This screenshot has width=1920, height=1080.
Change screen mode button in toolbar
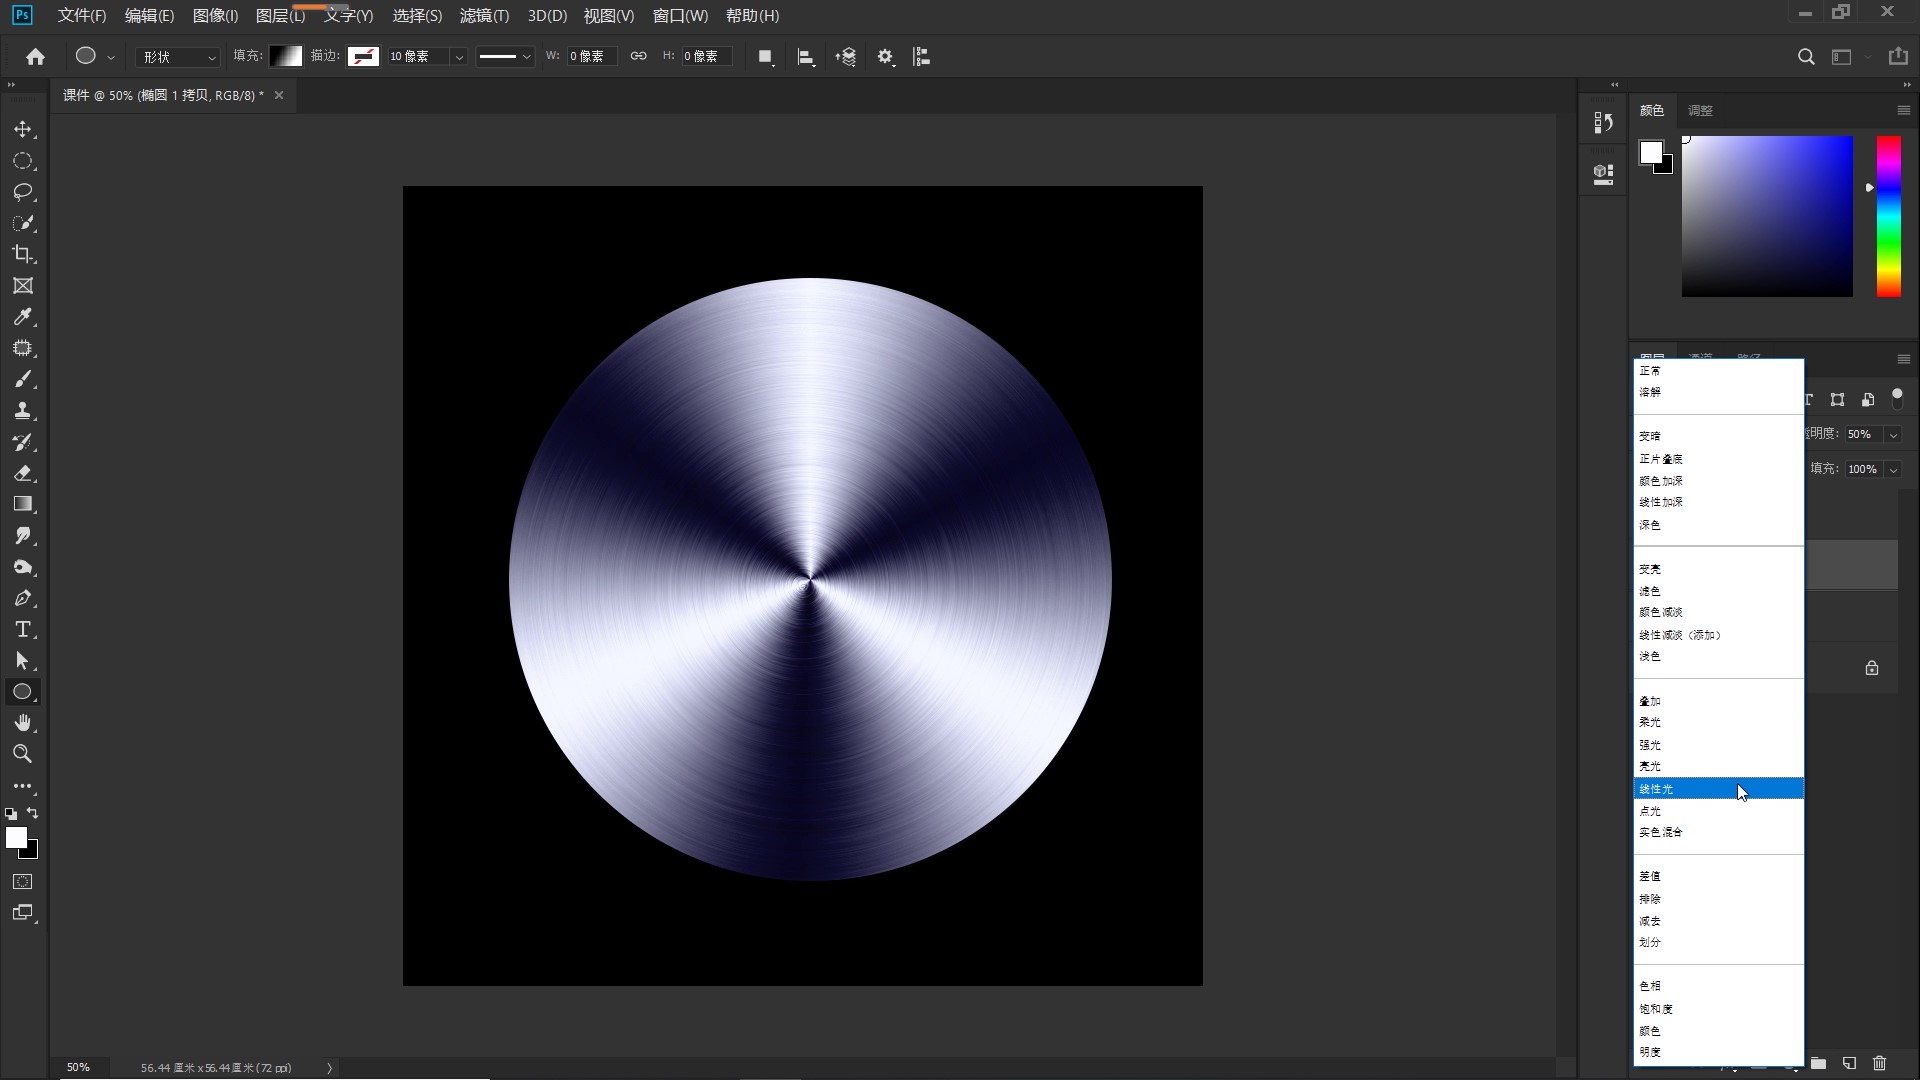coord(23,913)
